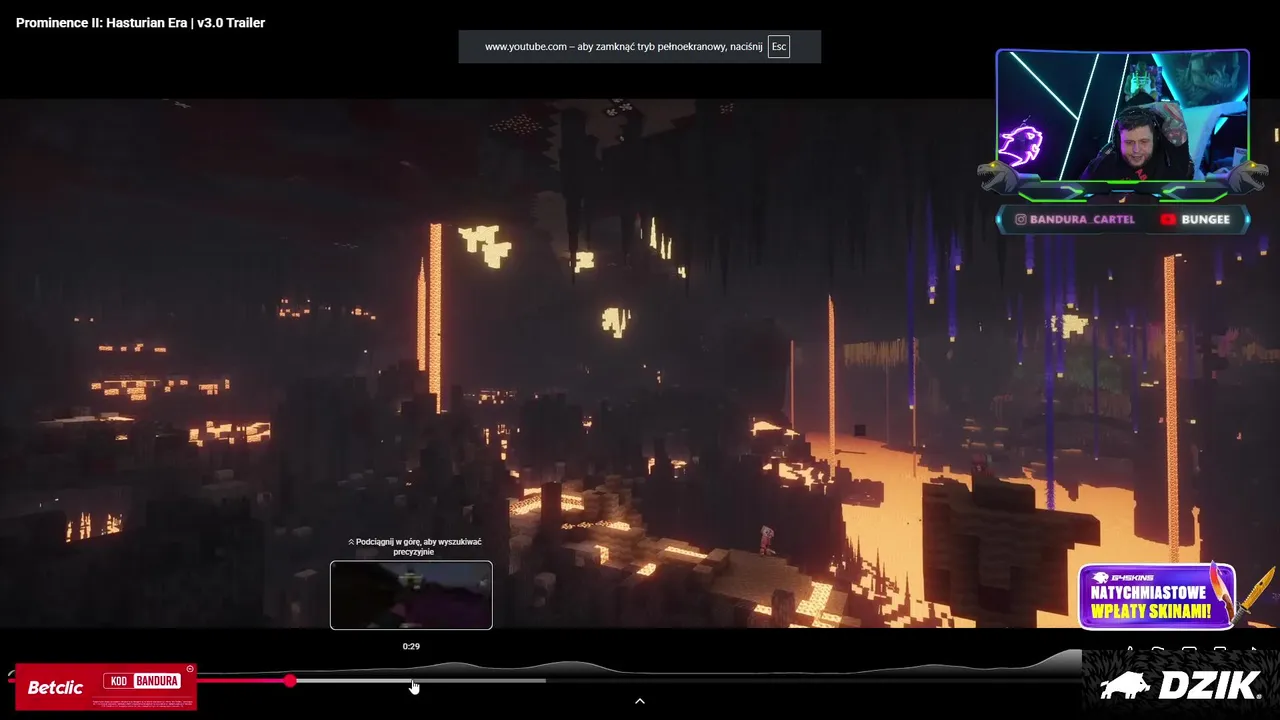Click the BANDURA_CARTEL handle text
The width and height of the screenshot is (1280, 720).
tap(1082, 219)
